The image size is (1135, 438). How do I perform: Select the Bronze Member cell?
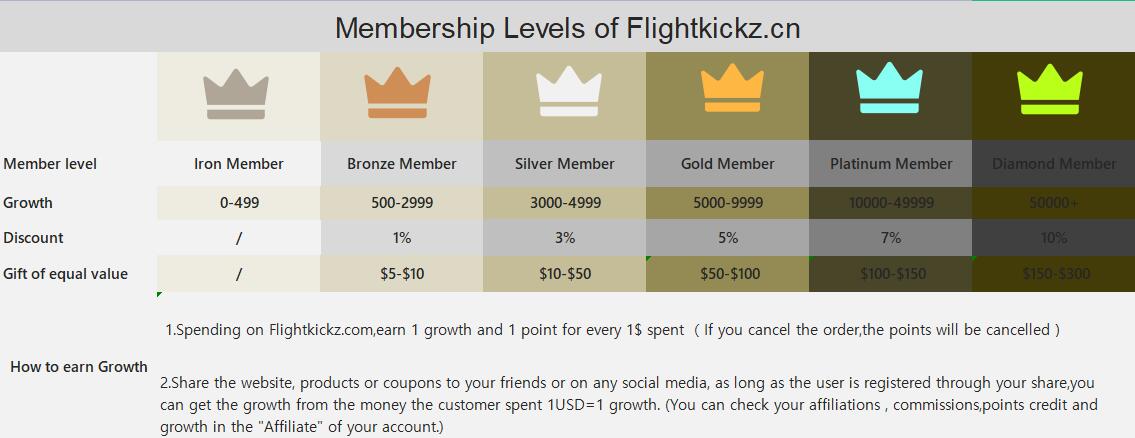click(x=402, y=164)
